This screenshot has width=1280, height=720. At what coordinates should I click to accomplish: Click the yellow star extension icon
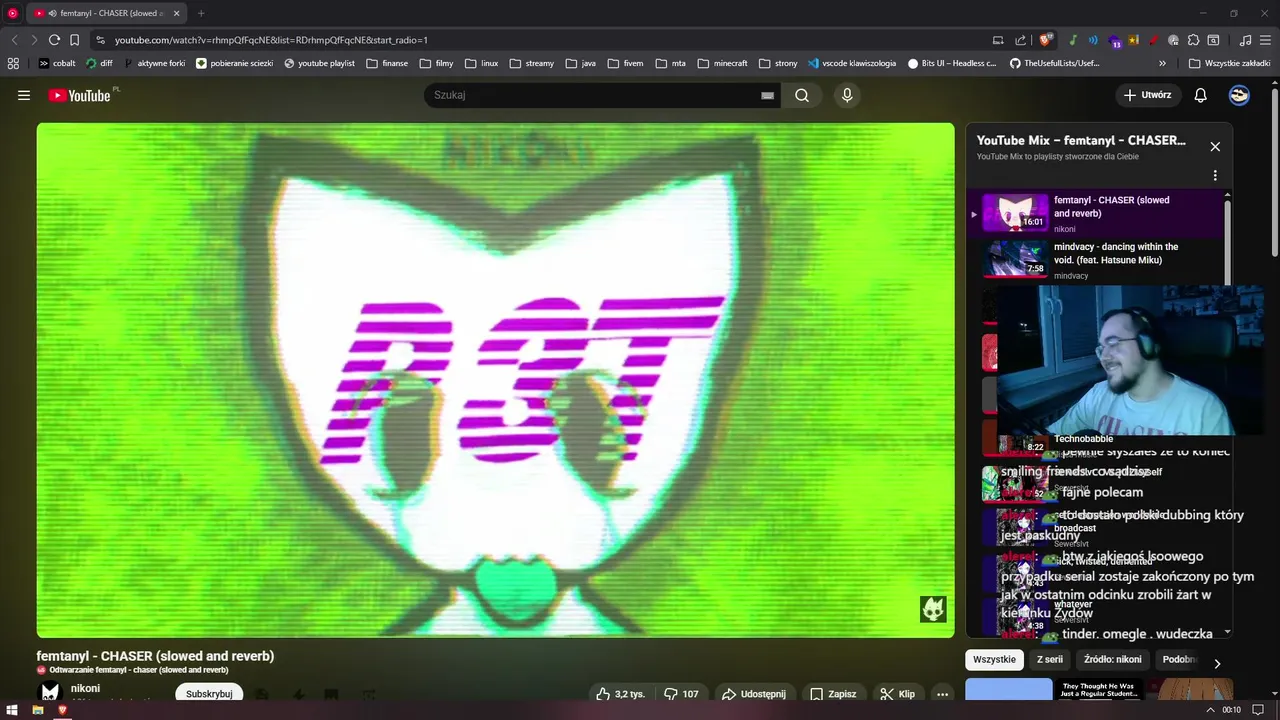pos(1134,40)
